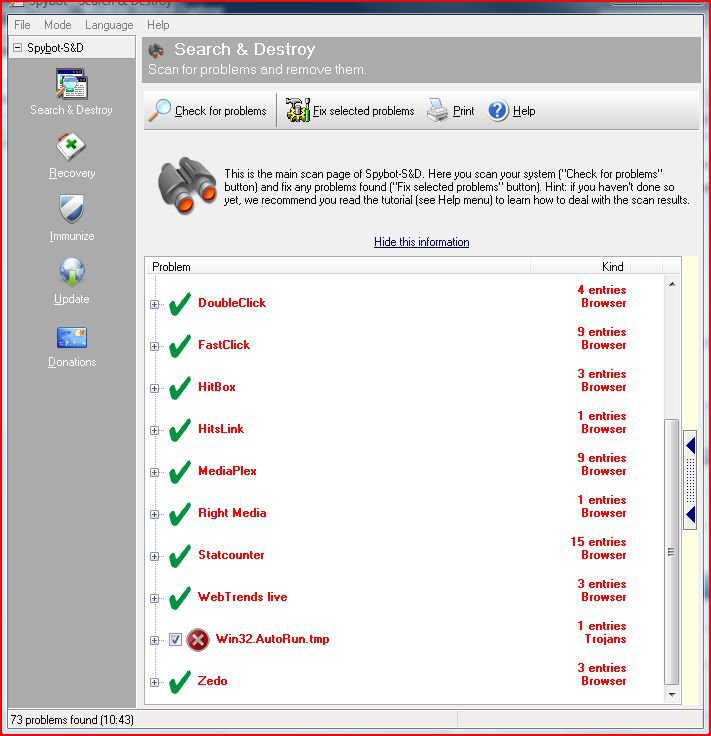711x736 pixels.
Task: Toggle the green checkmark for Zedo
Action: [x=180, y=682]
